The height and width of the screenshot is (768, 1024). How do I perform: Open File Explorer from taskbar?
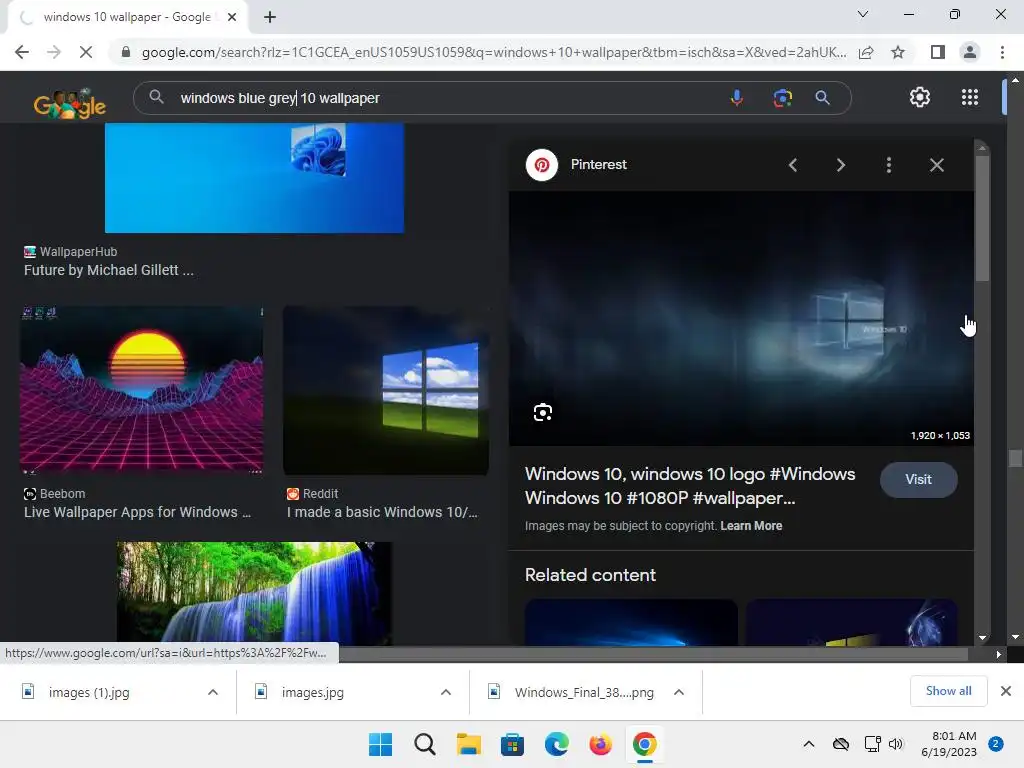[x=468, y=744]
